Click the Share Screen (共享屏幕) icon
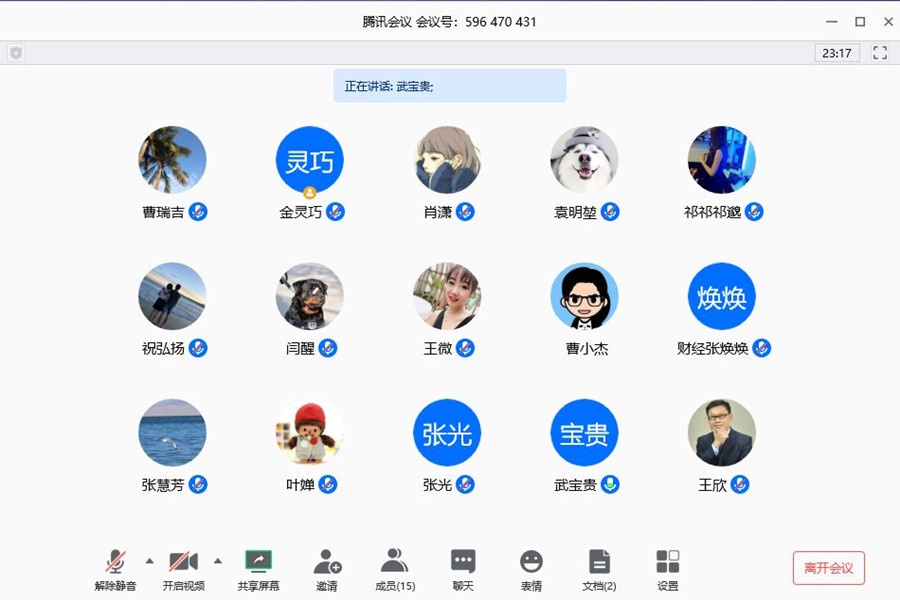The image size is (900, 600). pos(258,562)
